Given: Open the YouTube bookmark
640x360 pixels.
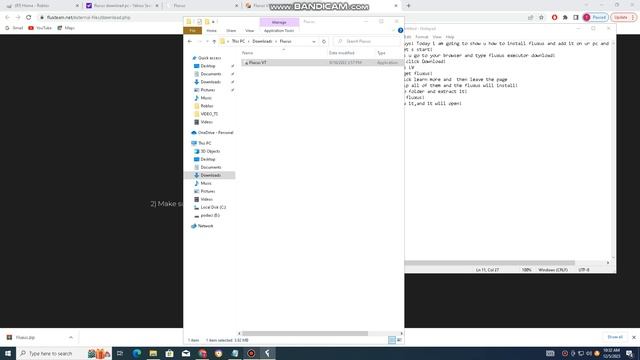Looking at the screenshot, I should (x=40, y=28).
